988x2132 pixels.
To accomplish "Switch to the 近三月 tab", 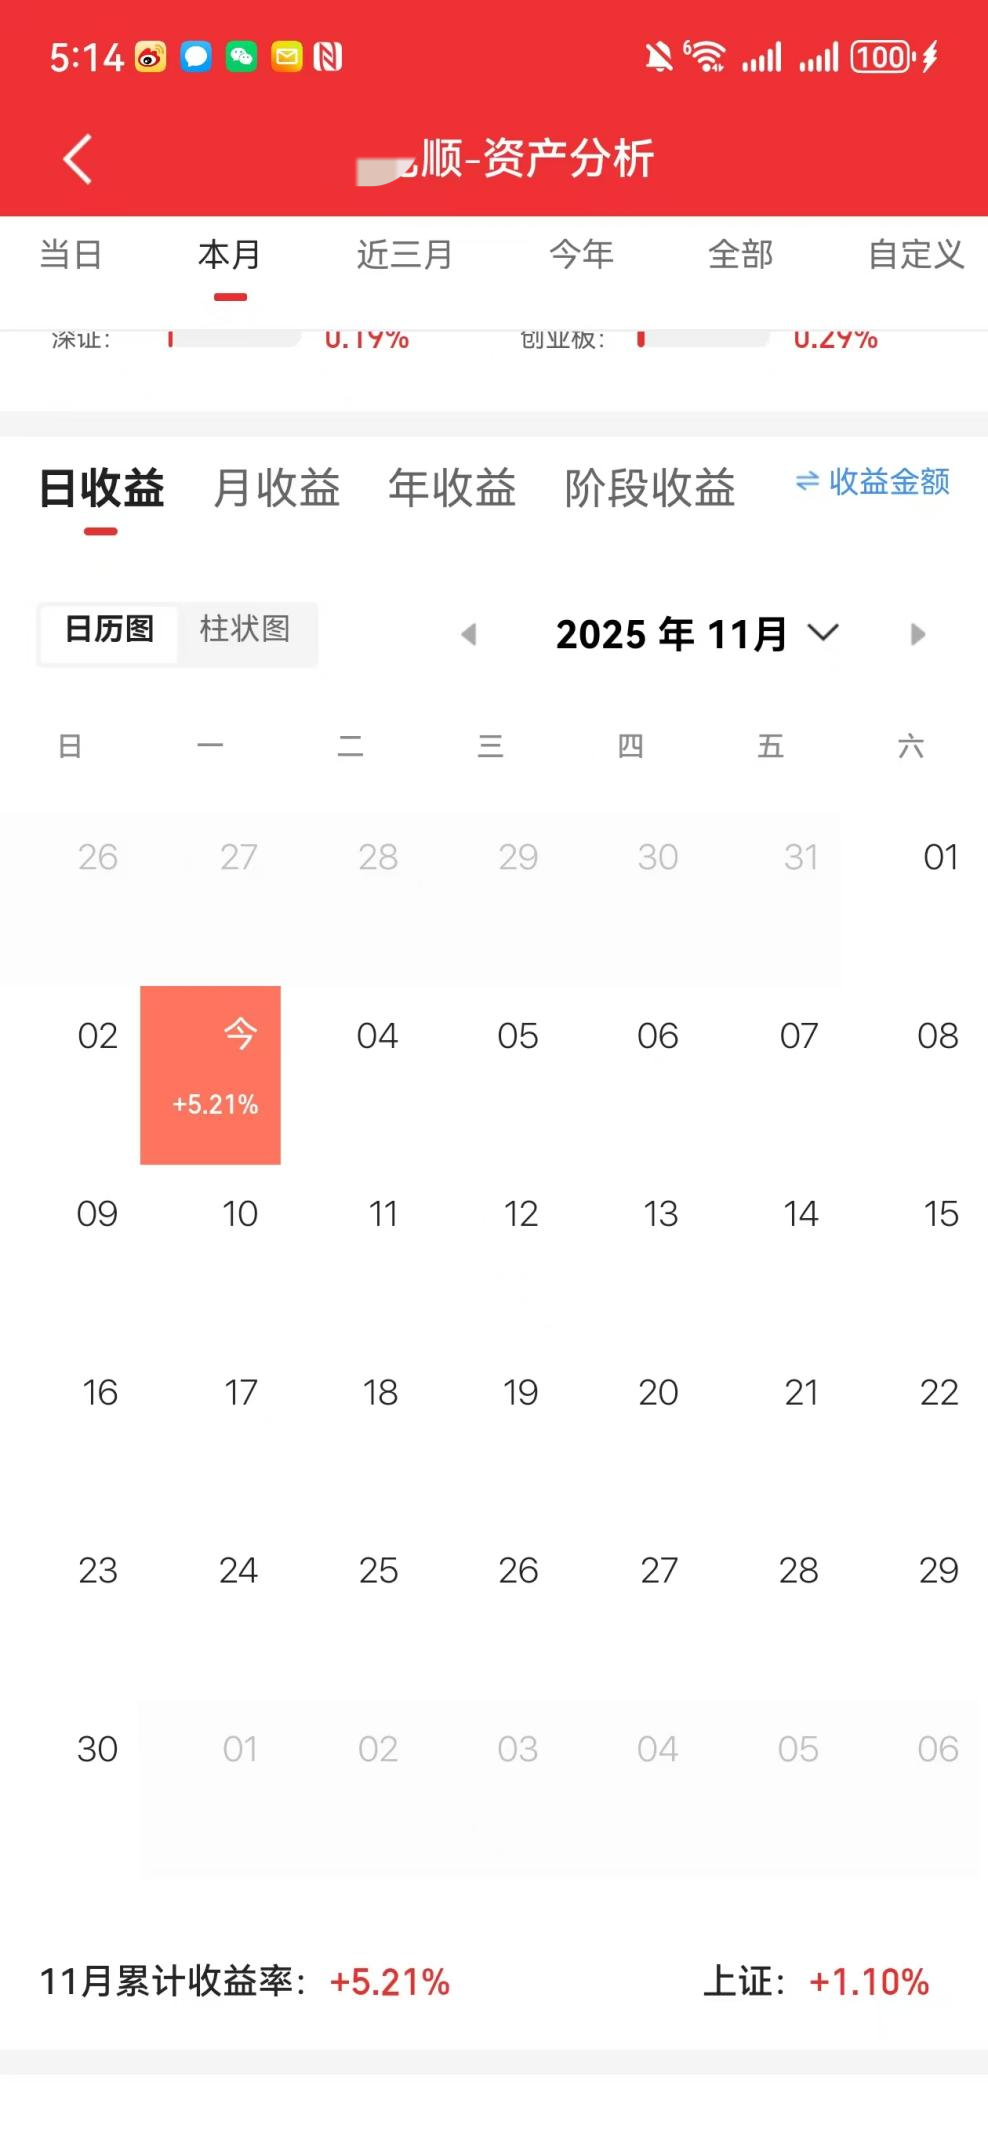I will [x=404, y=255].
